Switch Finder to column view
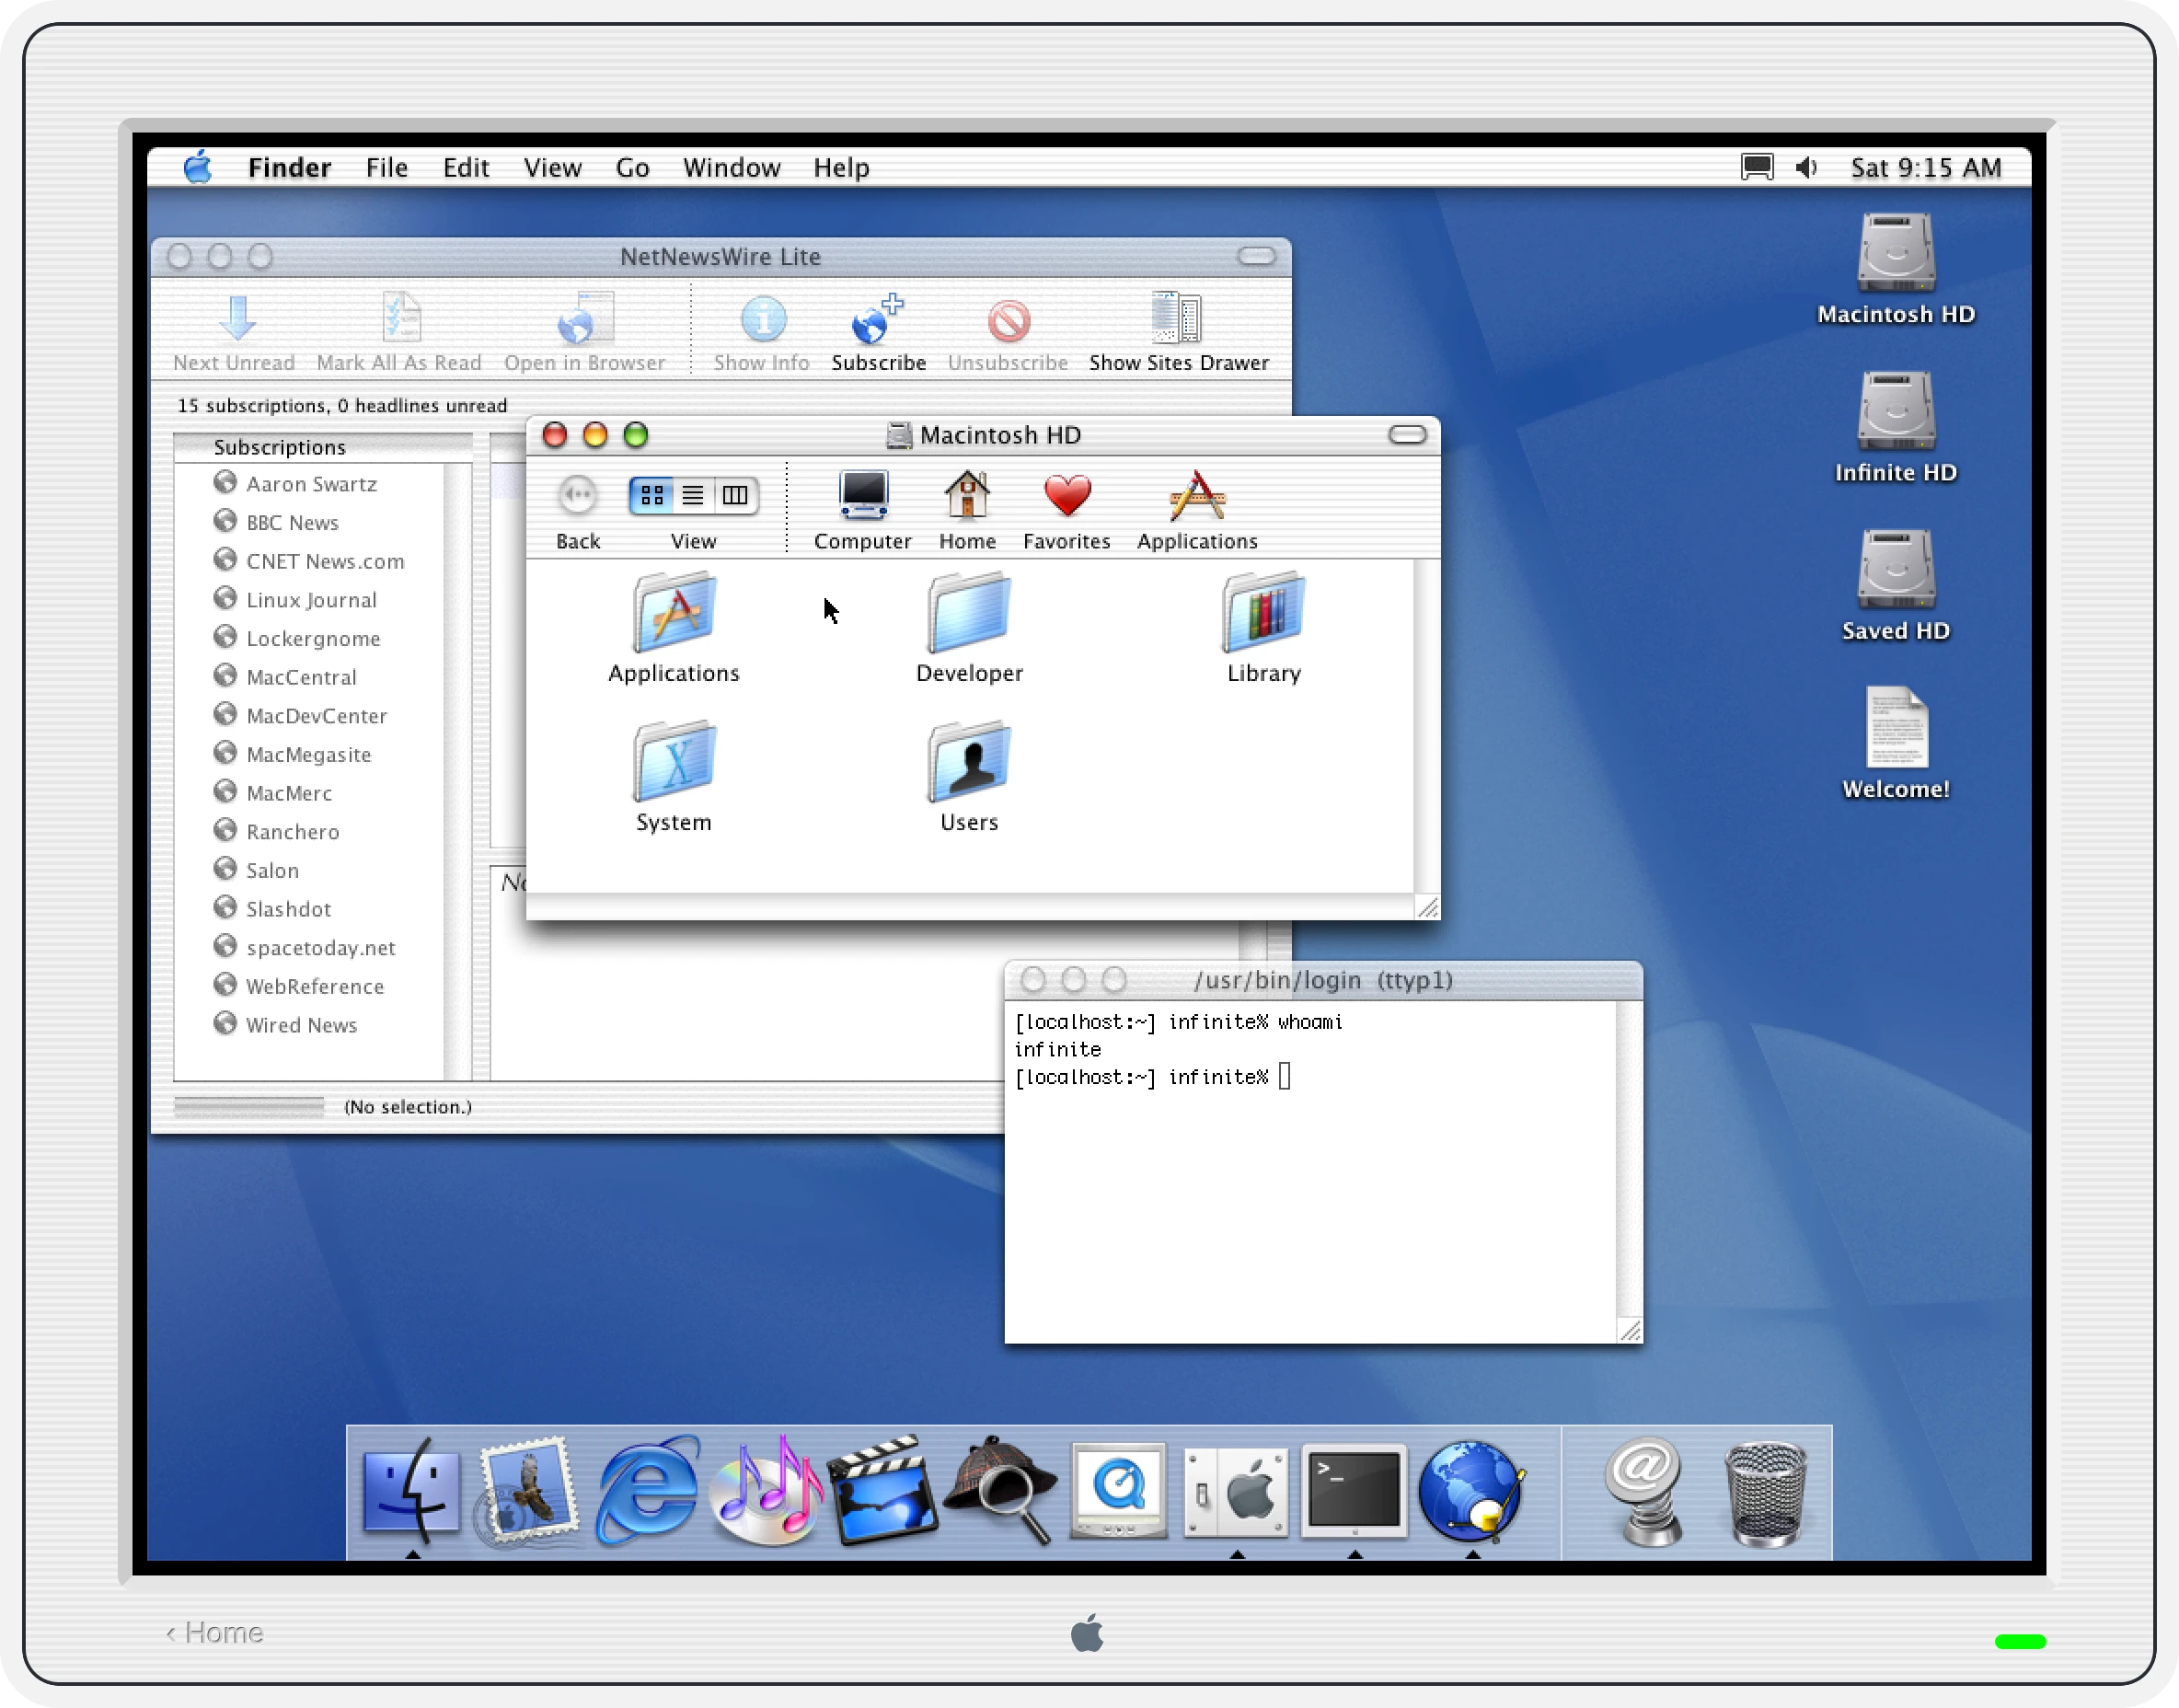2179x1708 pixels. 735,495
